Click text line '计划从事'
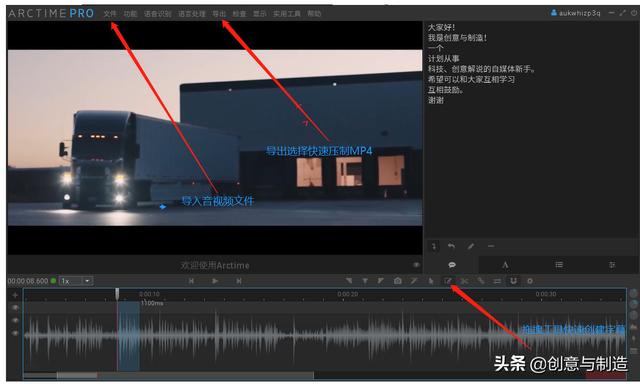Screen dimensions: 640x384 point(443,58)
